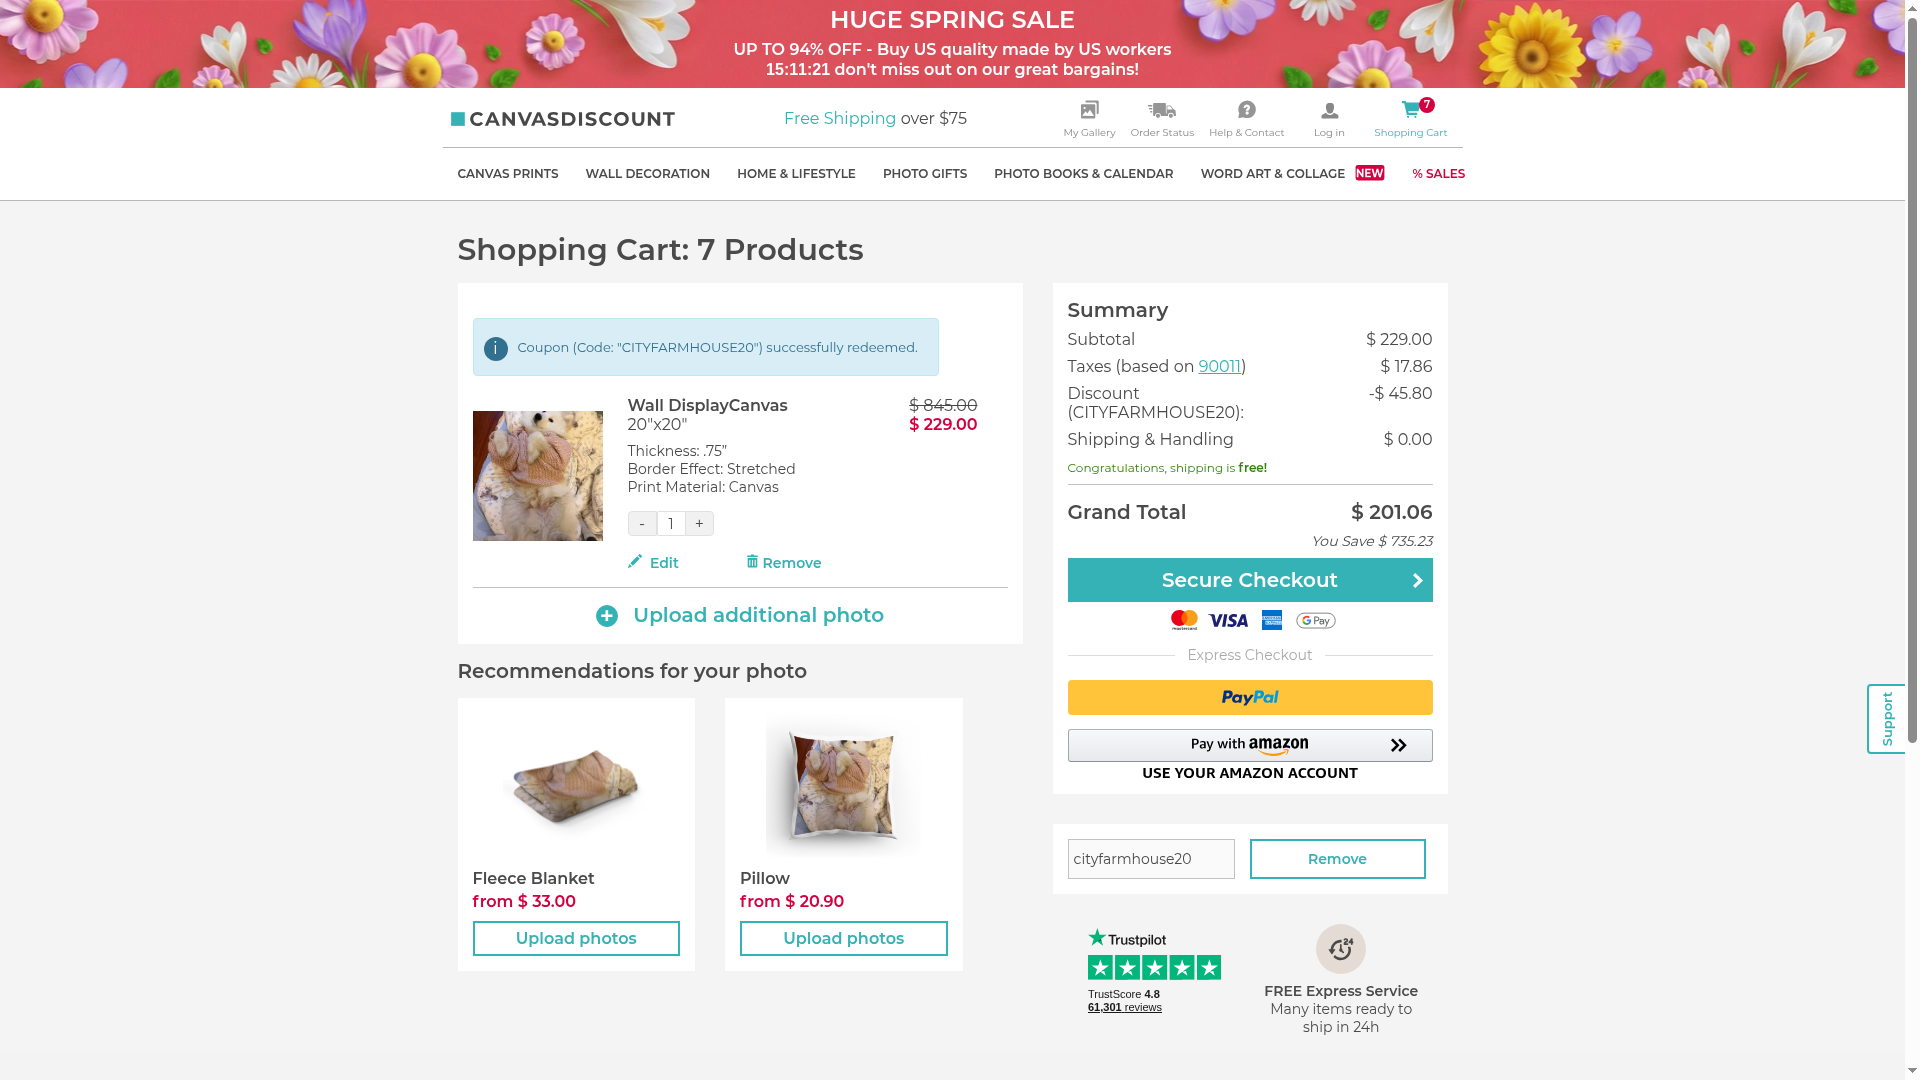Click the trash Remove icon for canvas
The height and width of the screenshot is (1080, 1920).
click(752, 562)
